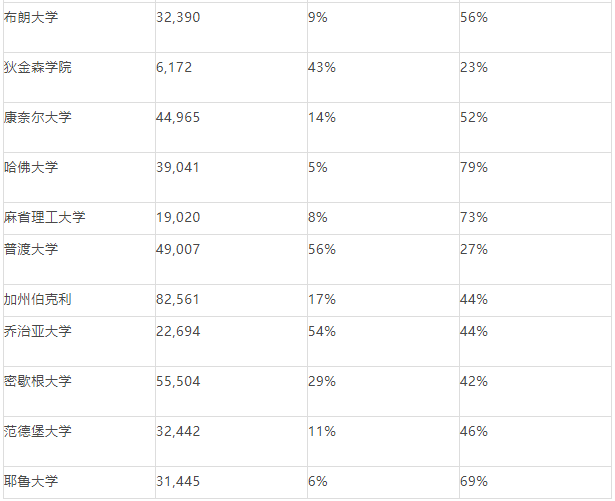Select the value 82,561 cell

coord(179,299)
